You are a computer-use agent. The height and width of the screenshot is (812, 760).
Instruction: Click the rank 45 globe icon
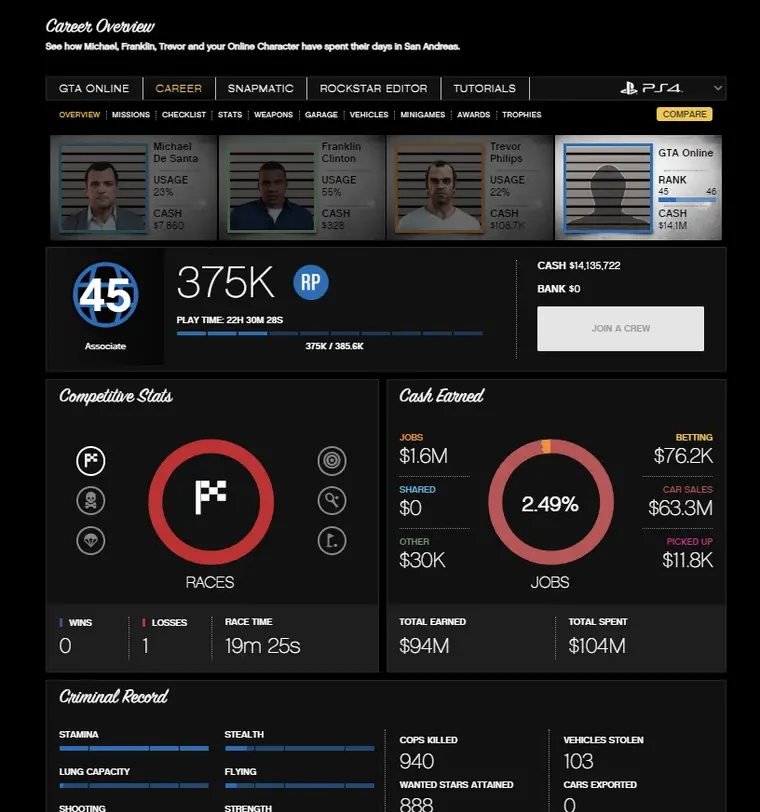tap(106, 295)
